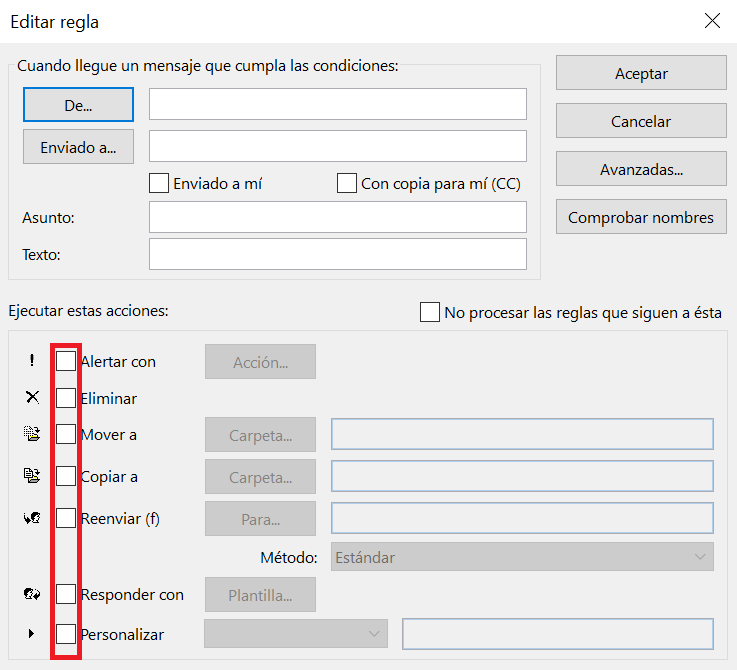This screenshot has width=737, height=670.
Task: Click the Aceptar button
Action: pyautogui.click(x=641, y=73)
